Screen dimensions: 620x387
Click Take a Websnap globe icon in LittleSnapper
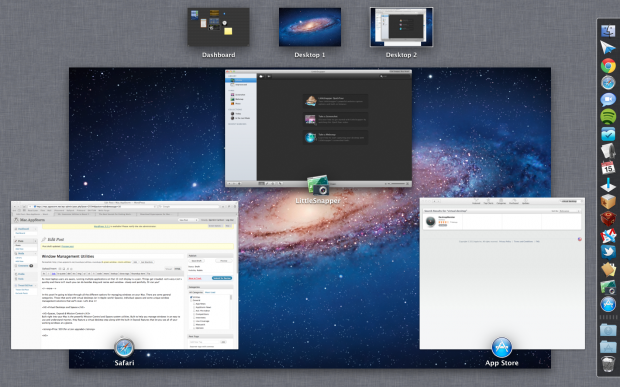(311, 137)
